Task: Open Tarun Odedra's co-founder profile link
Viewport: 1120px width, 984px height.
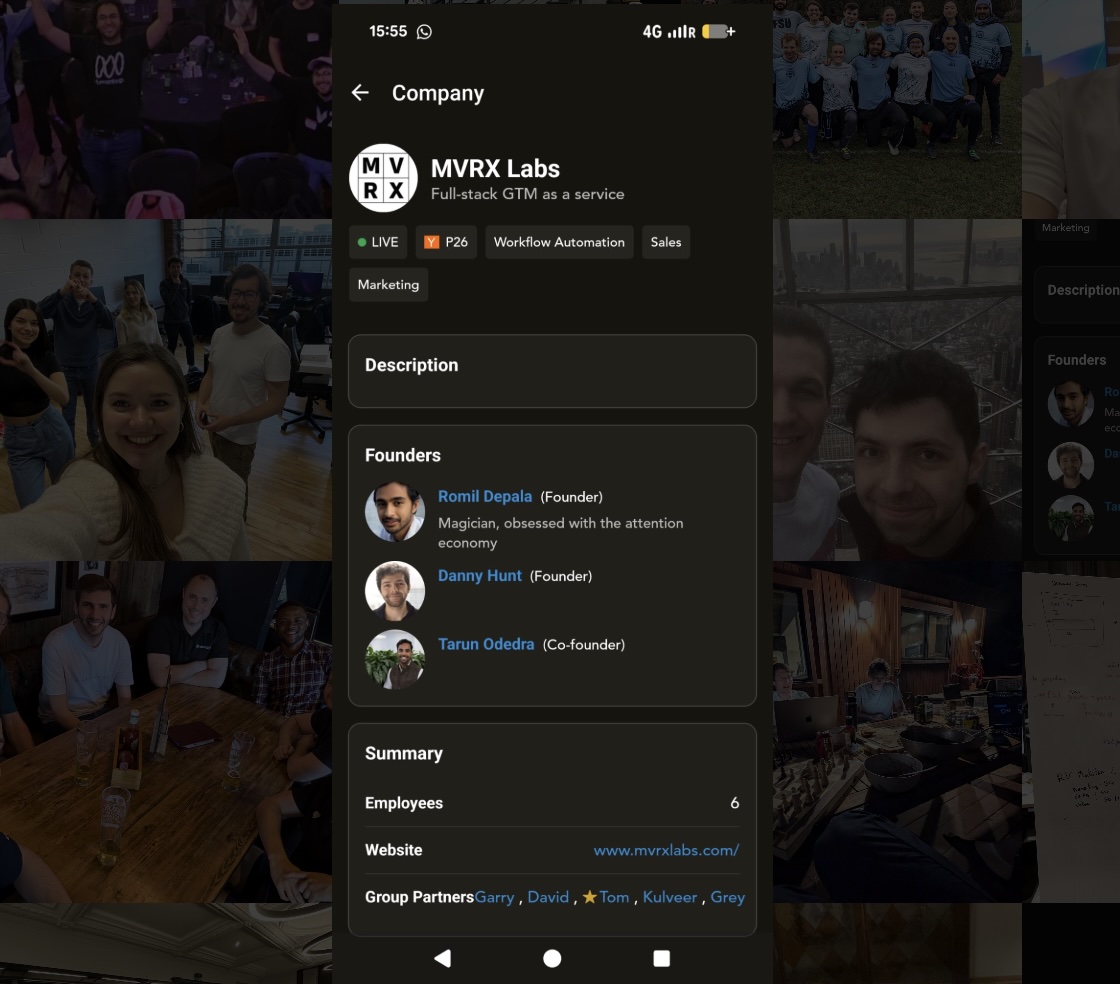Action: (x=486, y=644)
